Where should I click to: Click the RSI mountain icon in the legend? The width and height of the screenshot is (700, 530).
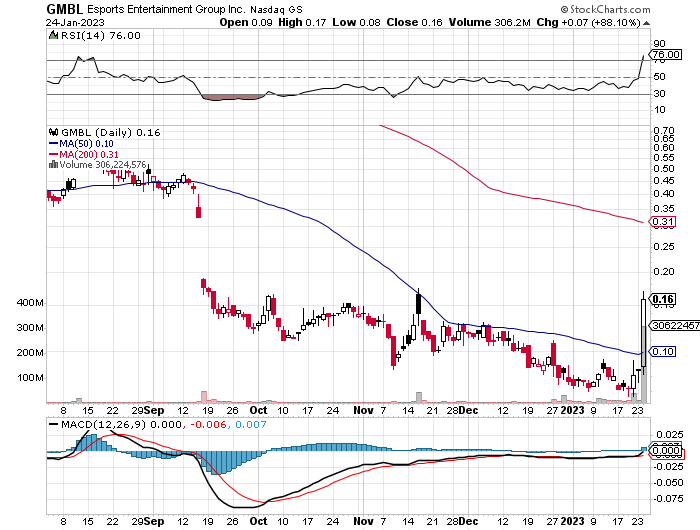click(x=53, y=35)
